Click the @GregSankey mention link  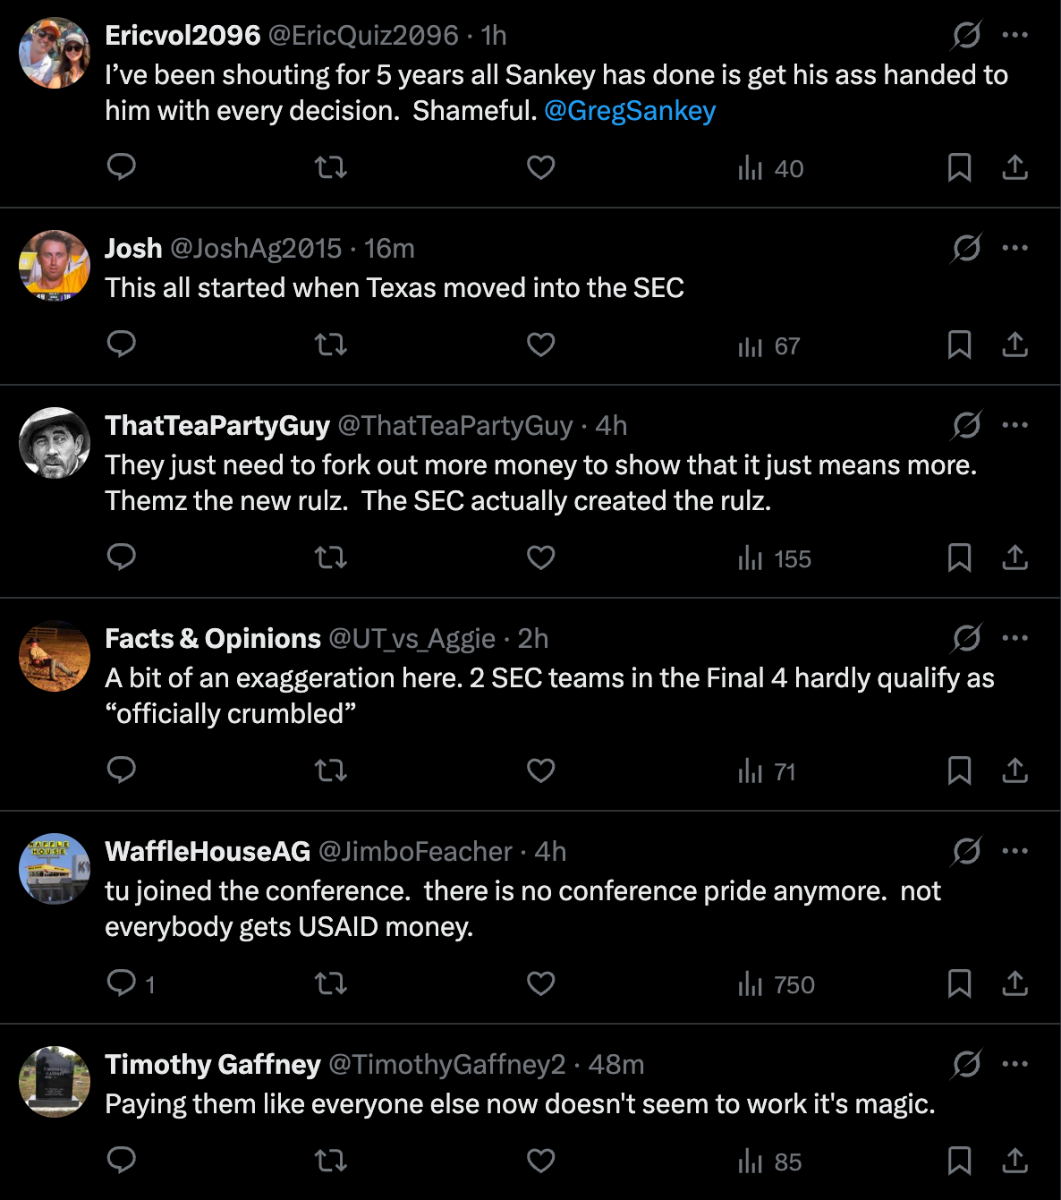(x=630, y=111)
